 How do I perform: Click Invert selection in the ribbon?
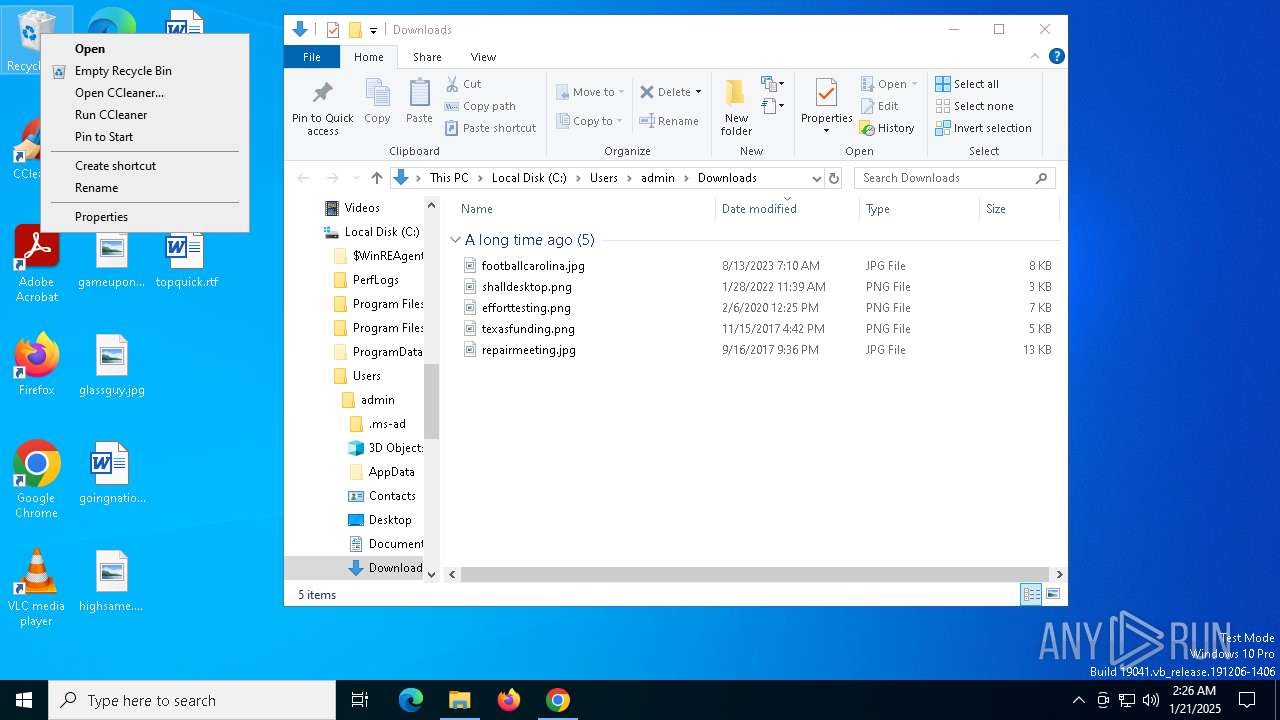pyautogui.click(x=983, y=128)
